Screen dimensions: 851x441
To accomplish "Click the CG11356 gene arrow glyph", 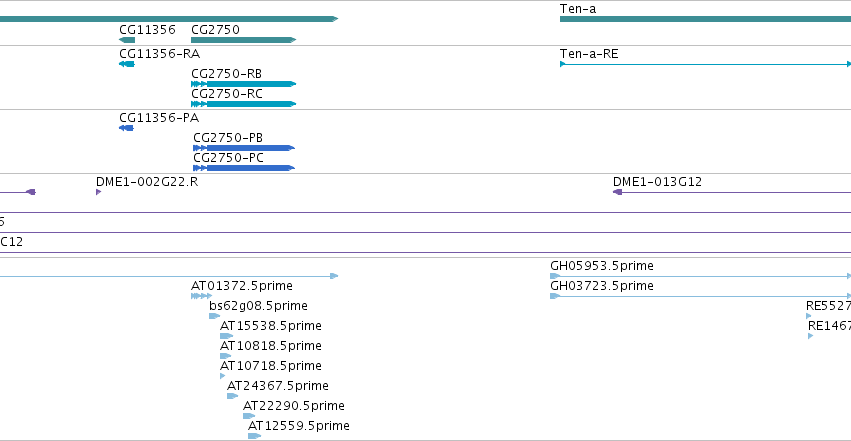I will pos(127,40).
